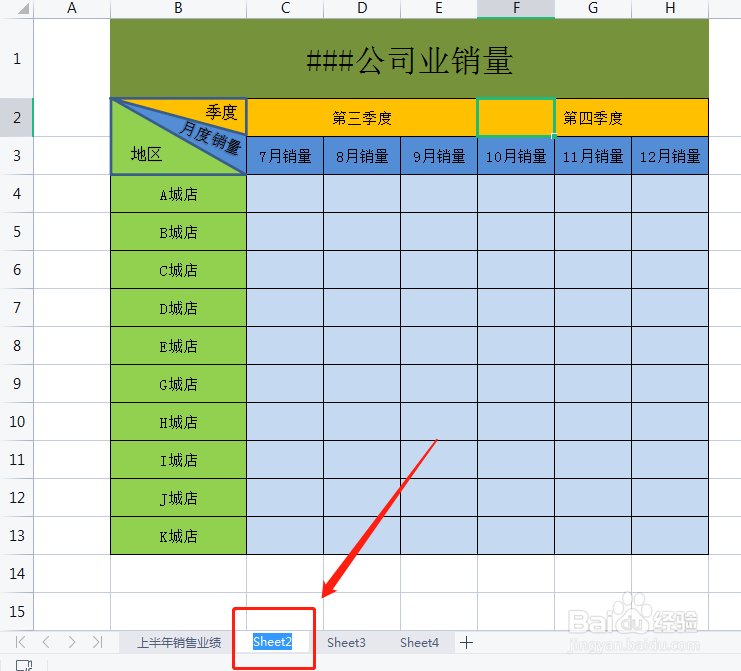This screenshot has width=741, height=671.
Task: Add a new sheet with plus icon
Action: pos(466,642)
